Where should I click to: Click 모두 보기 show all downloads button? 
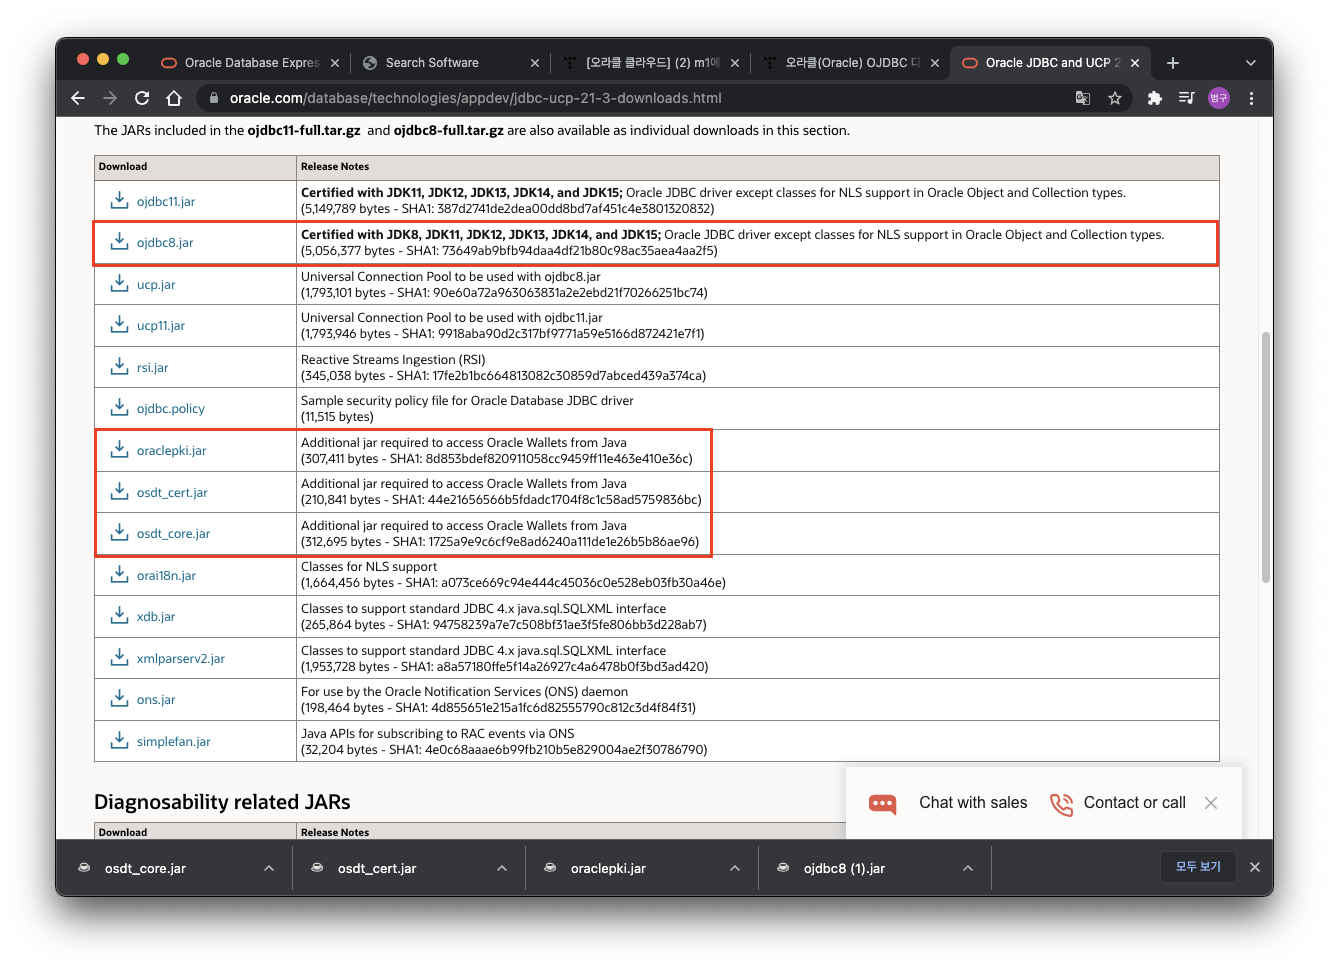pyautogui.click(x=1198, y=867)
